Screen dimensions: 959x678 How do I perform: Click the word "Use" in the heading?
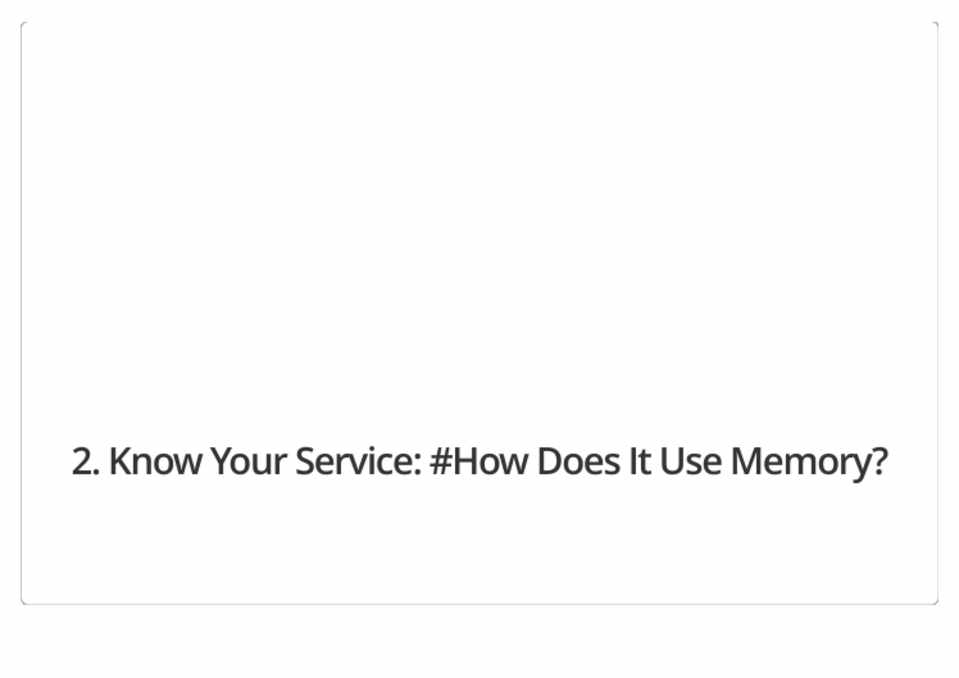(691, 462)
